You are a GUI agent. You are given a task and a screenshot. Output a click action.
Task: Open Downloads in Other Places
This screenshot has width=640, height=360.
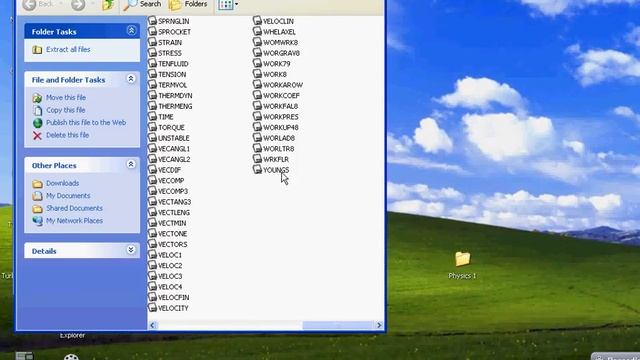click(62, 183)
